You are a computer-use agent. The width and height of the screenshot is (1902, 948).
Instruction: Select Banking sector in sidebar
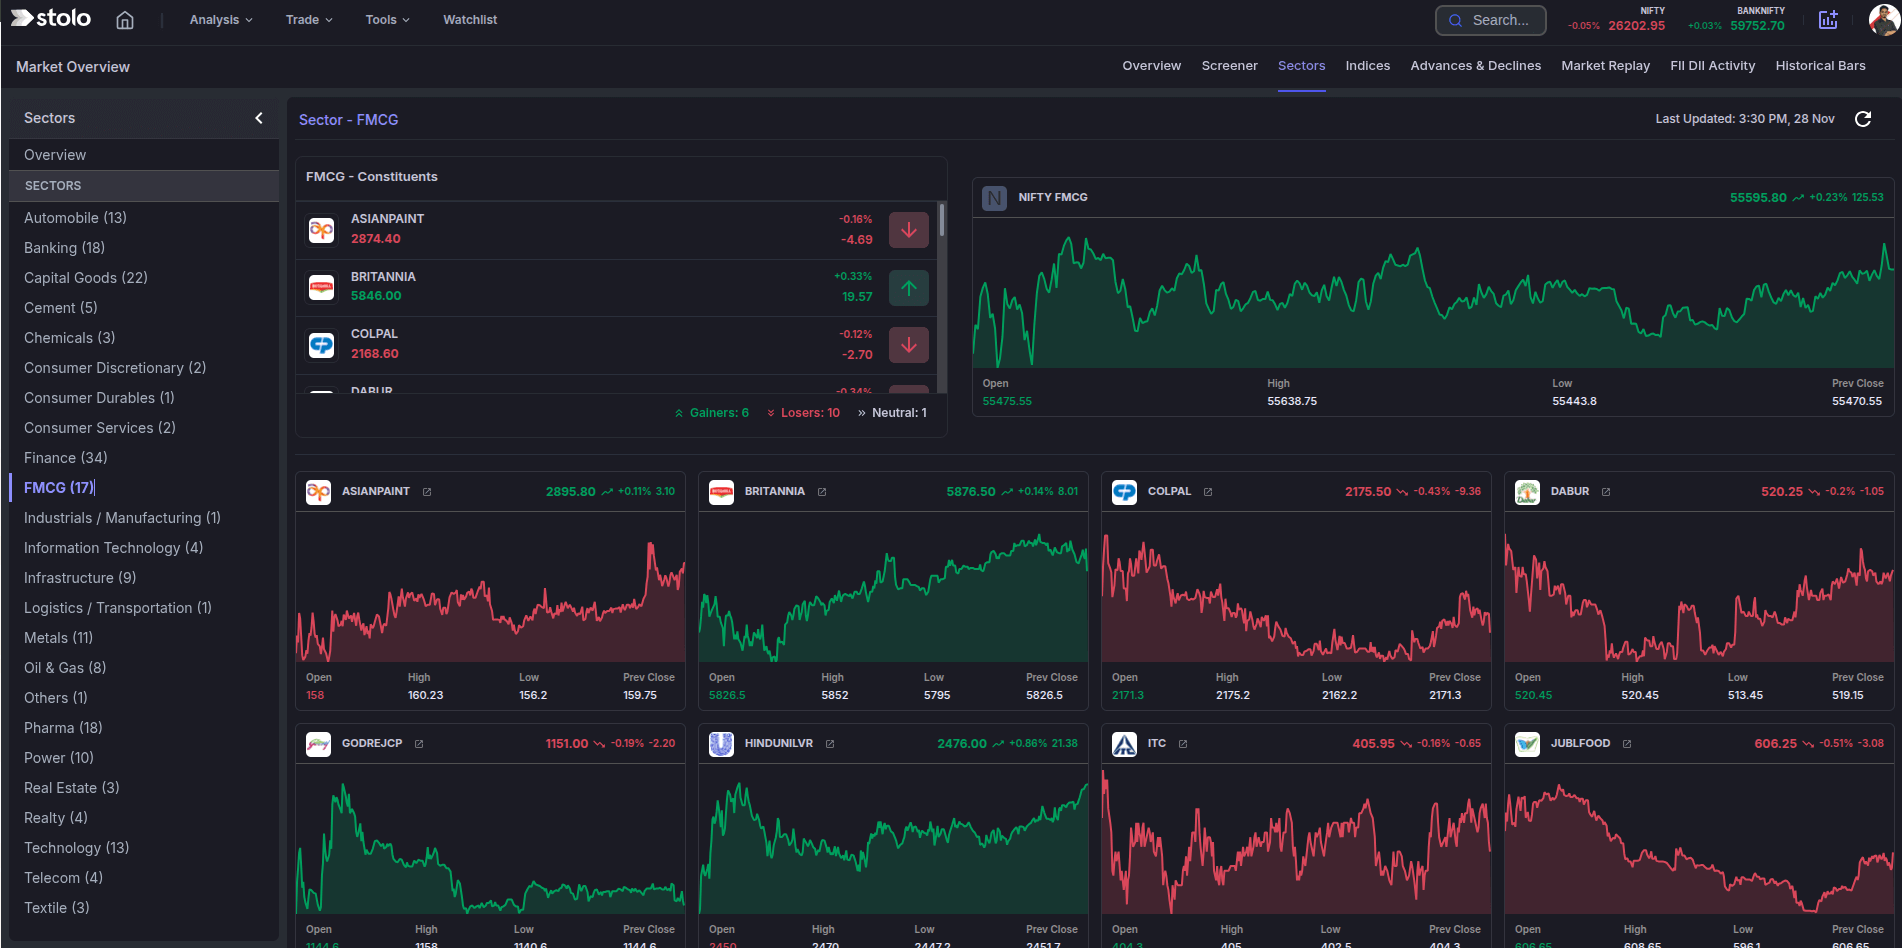coord(64,247)
